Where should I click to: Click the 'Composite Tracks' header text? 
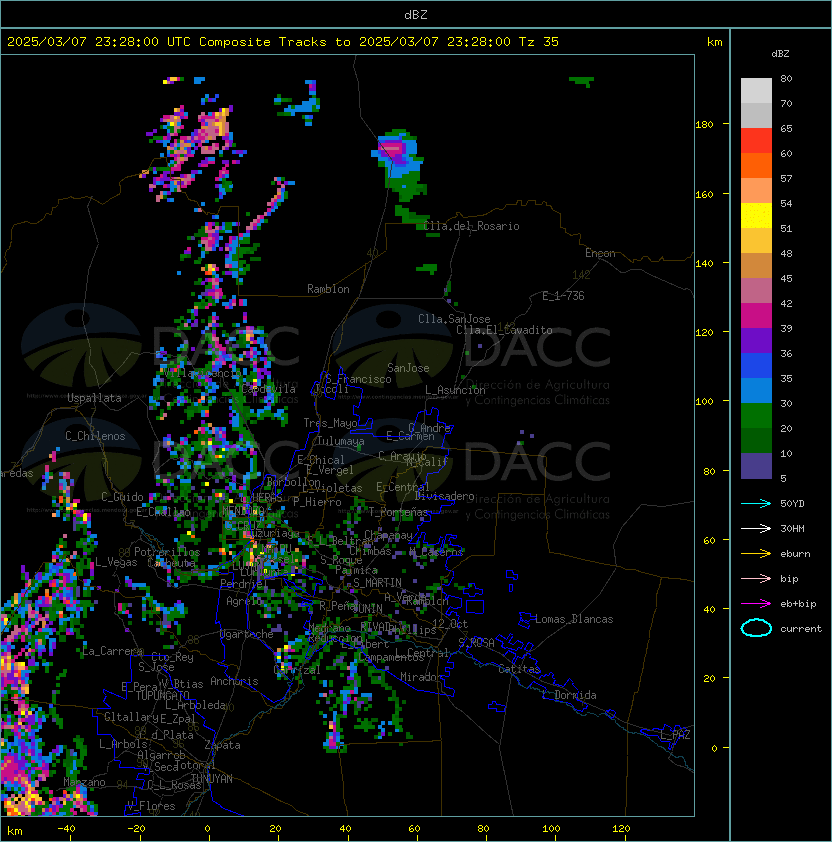263,42
